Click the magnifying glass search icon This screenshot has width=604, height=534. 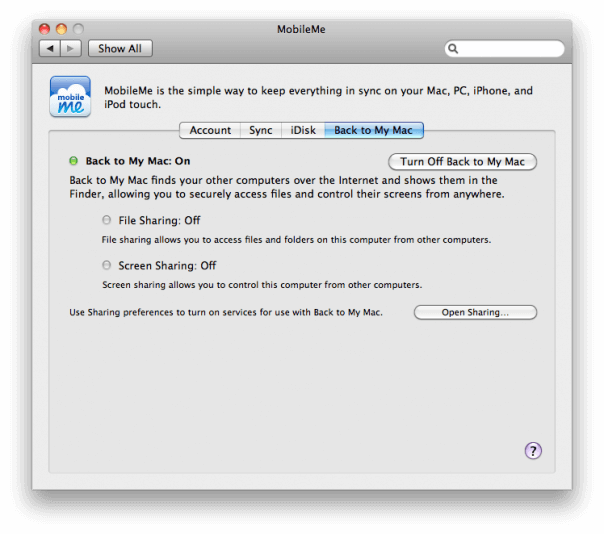453,49
